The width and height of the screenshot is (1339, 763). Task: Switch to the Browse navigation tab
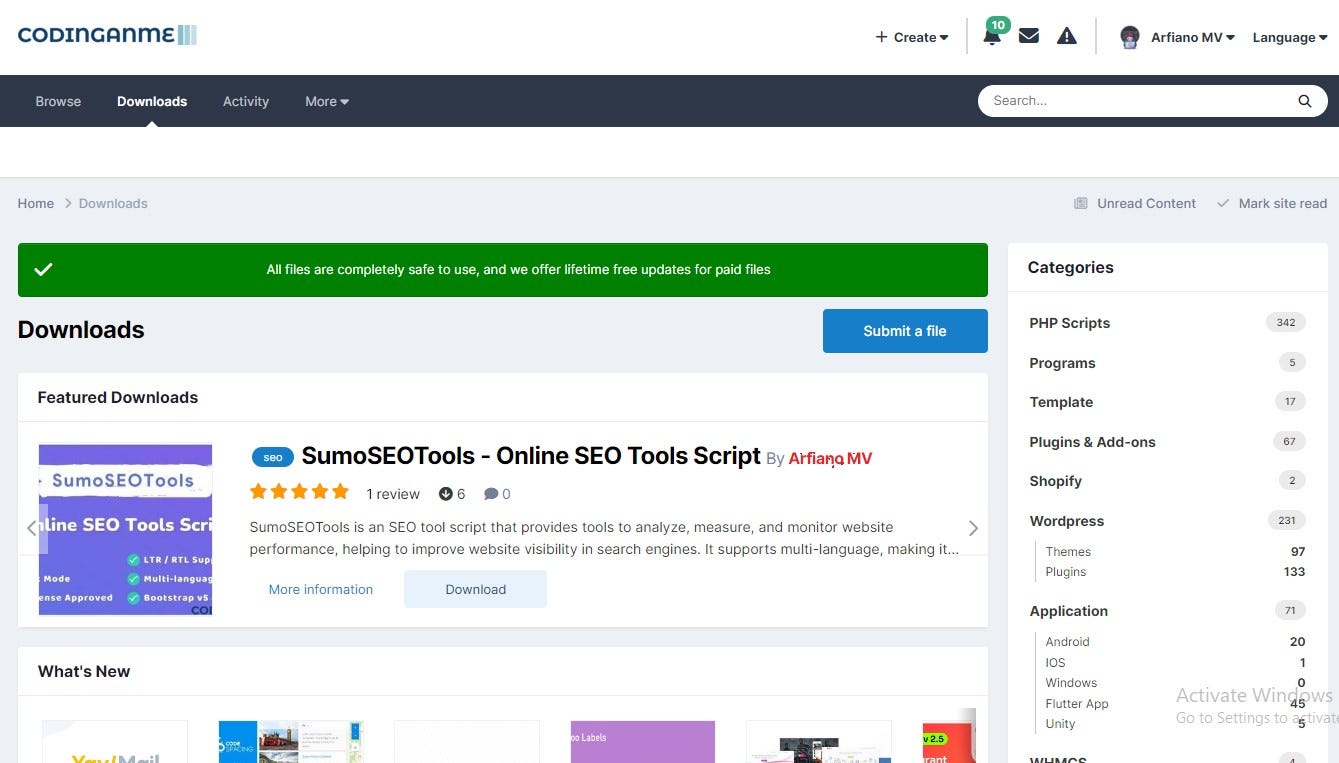tap(57, 101)
